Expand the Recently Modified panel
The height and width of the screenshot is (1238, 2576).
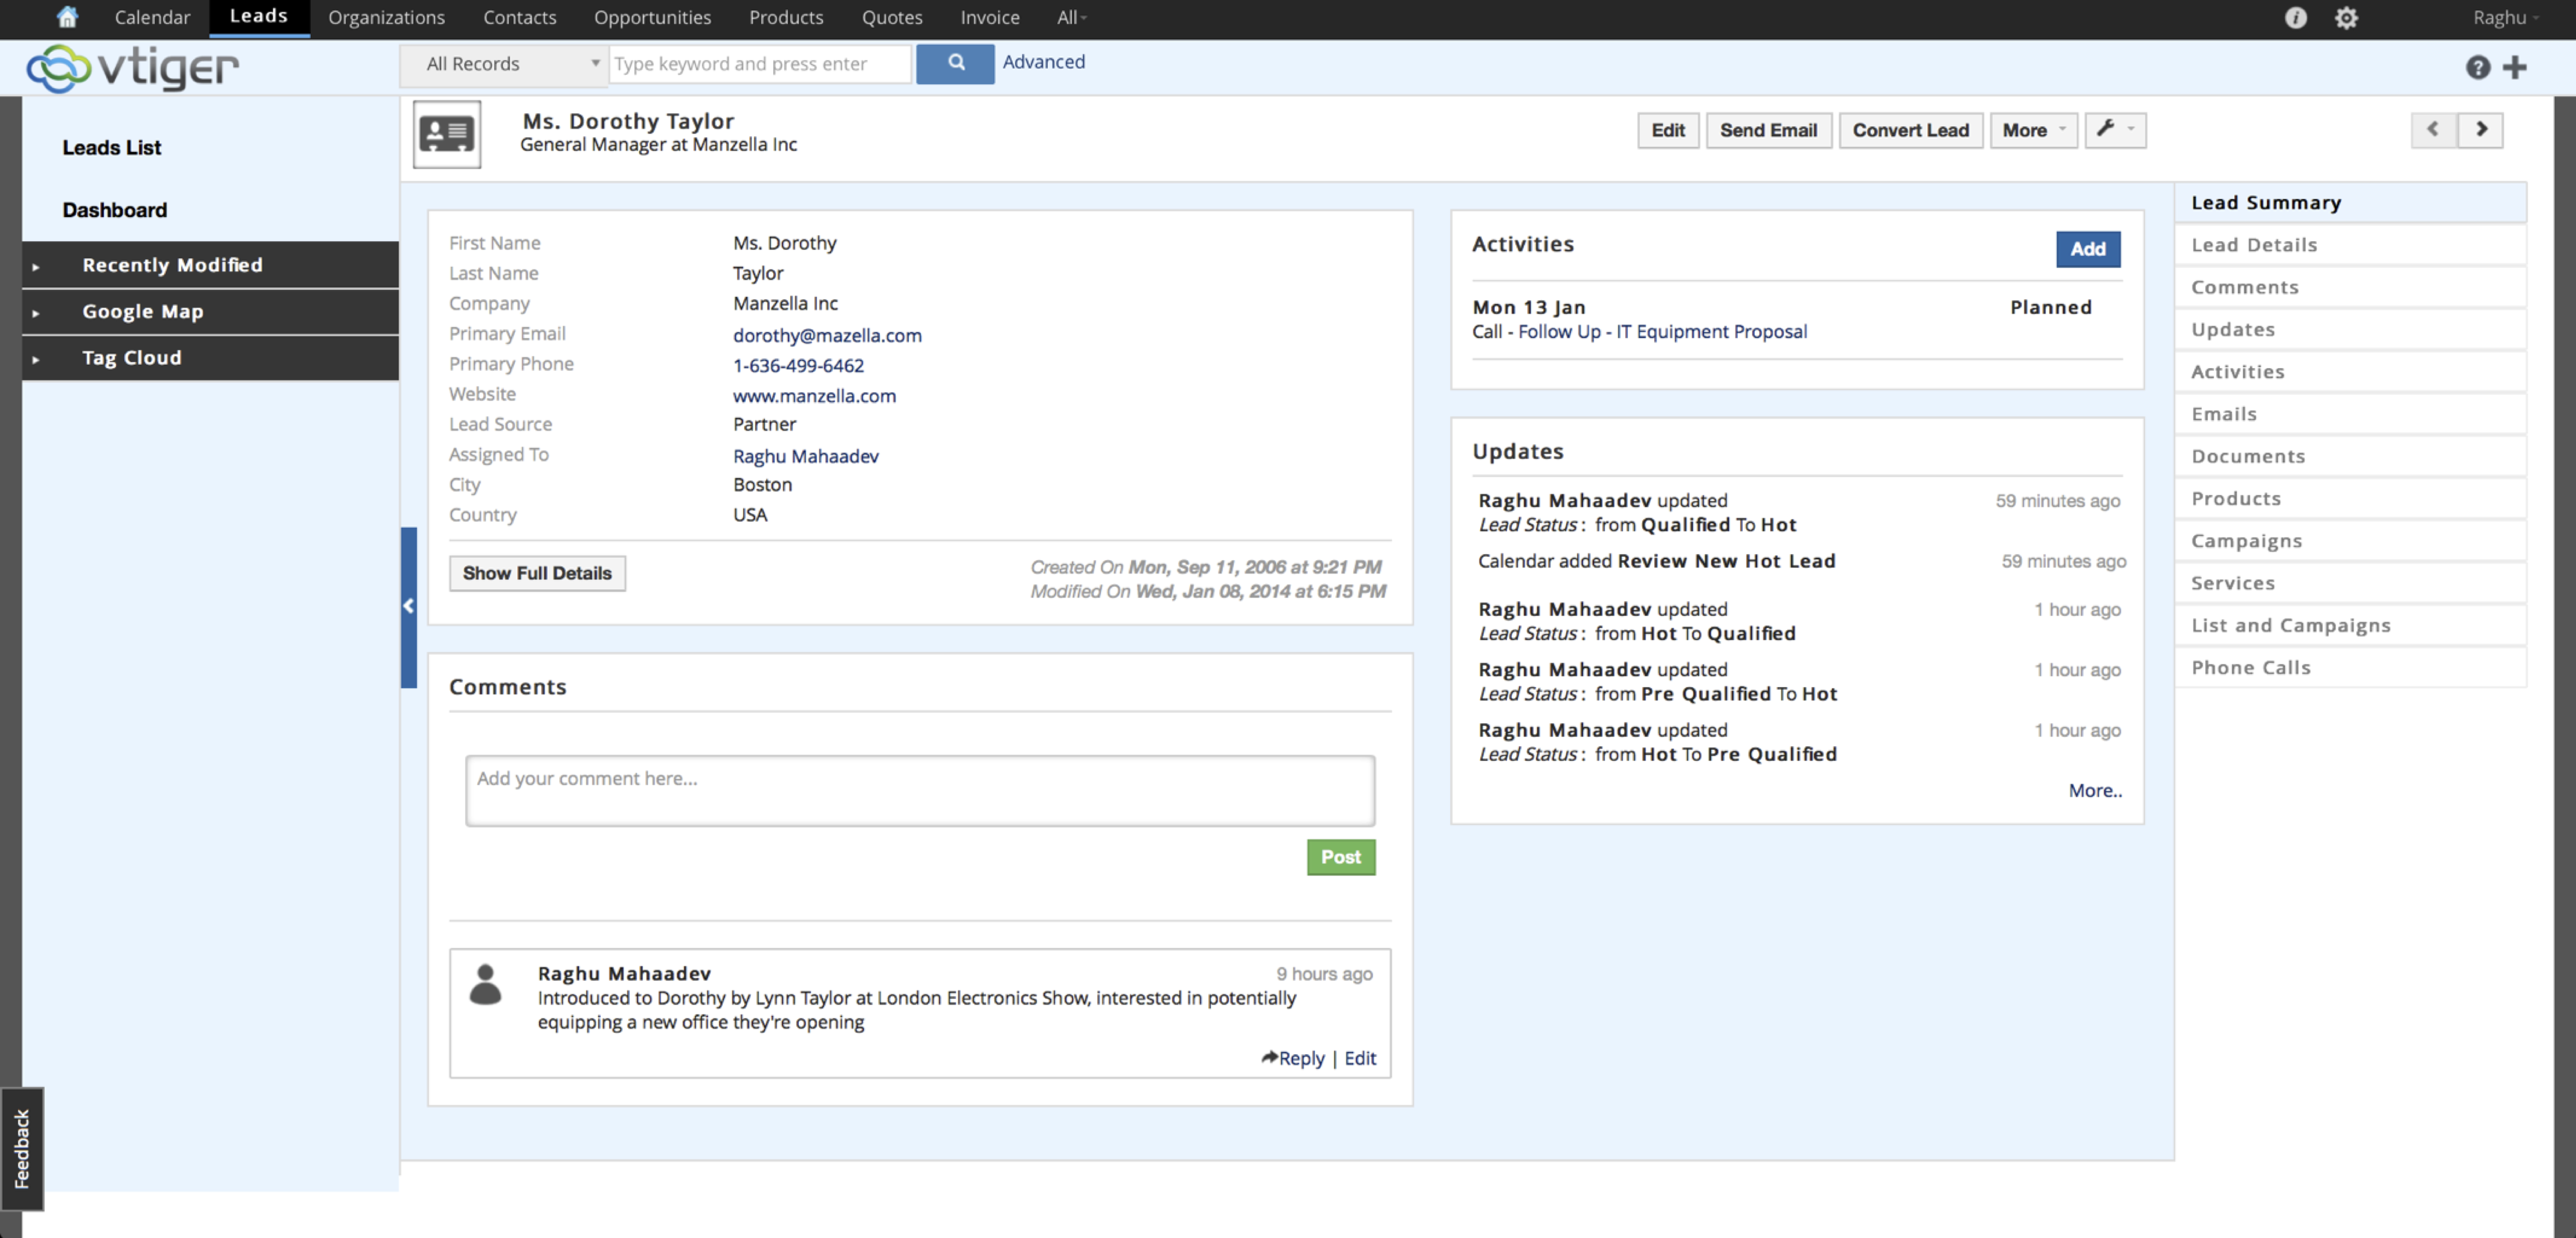(x=172, y=265)
